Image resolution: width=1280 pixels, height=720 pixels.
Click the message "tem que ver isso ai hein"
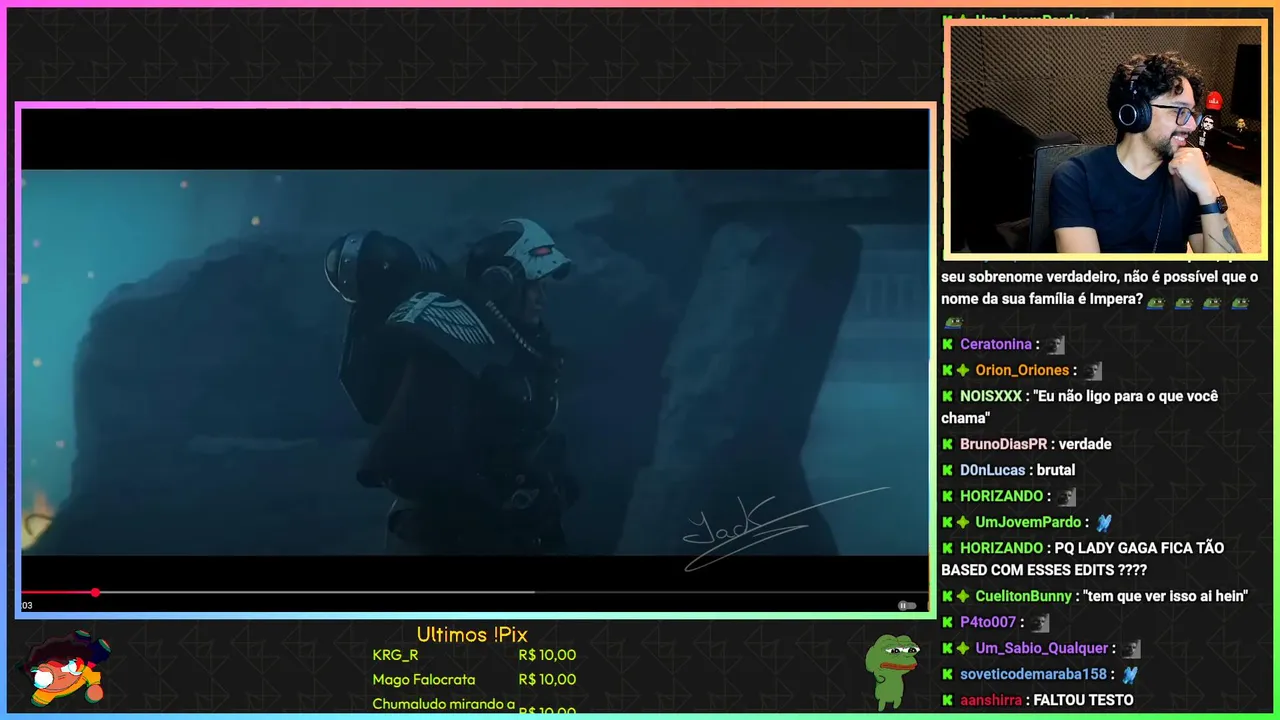coord(1165,596)
